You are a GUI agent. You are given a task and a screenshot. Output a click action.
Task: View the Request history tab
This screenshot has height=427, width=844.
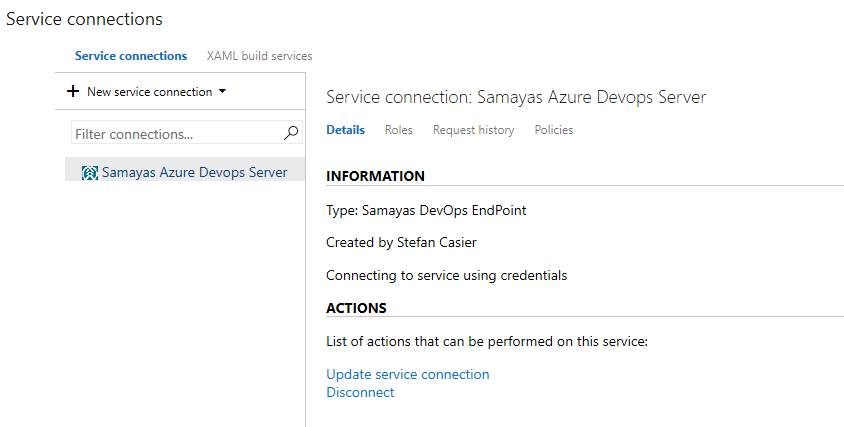(473, 130)
